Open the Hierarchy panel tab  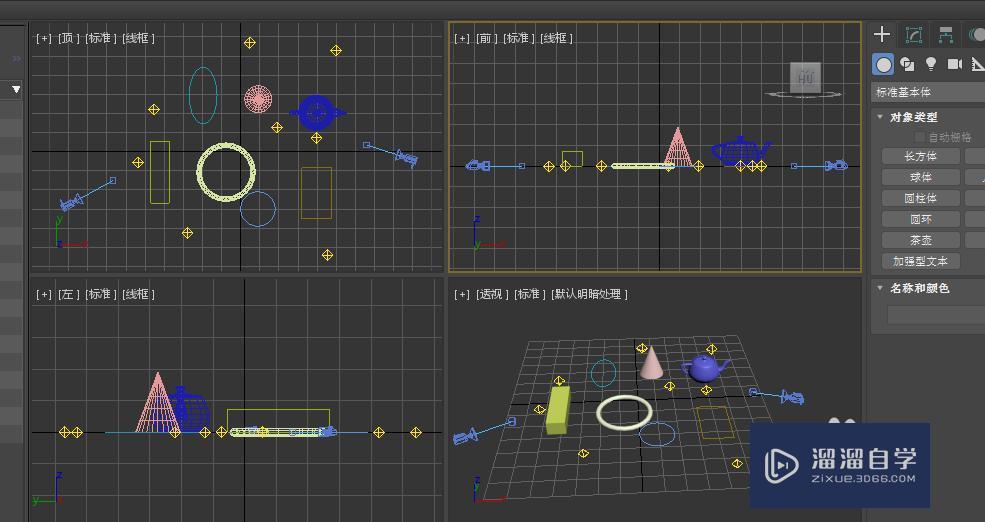pyautogui.click(x=945, y=35)
